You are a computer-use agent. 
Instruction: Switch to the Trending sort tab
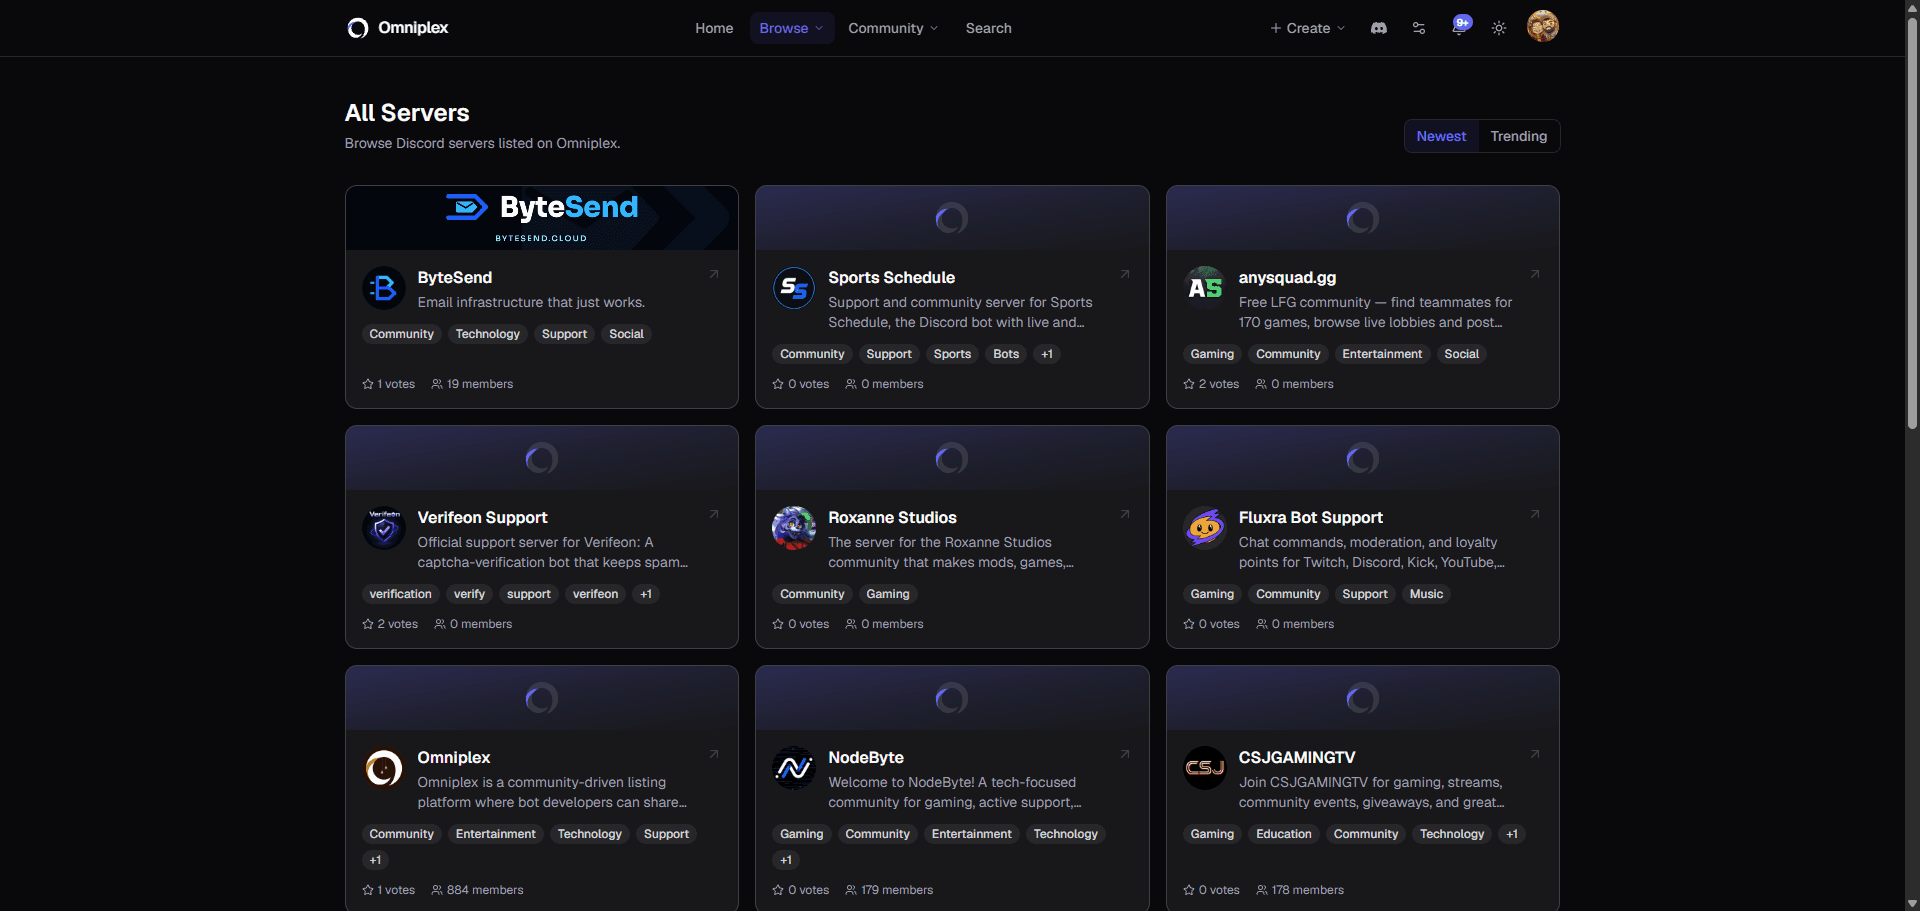(x=1518, y=136)
